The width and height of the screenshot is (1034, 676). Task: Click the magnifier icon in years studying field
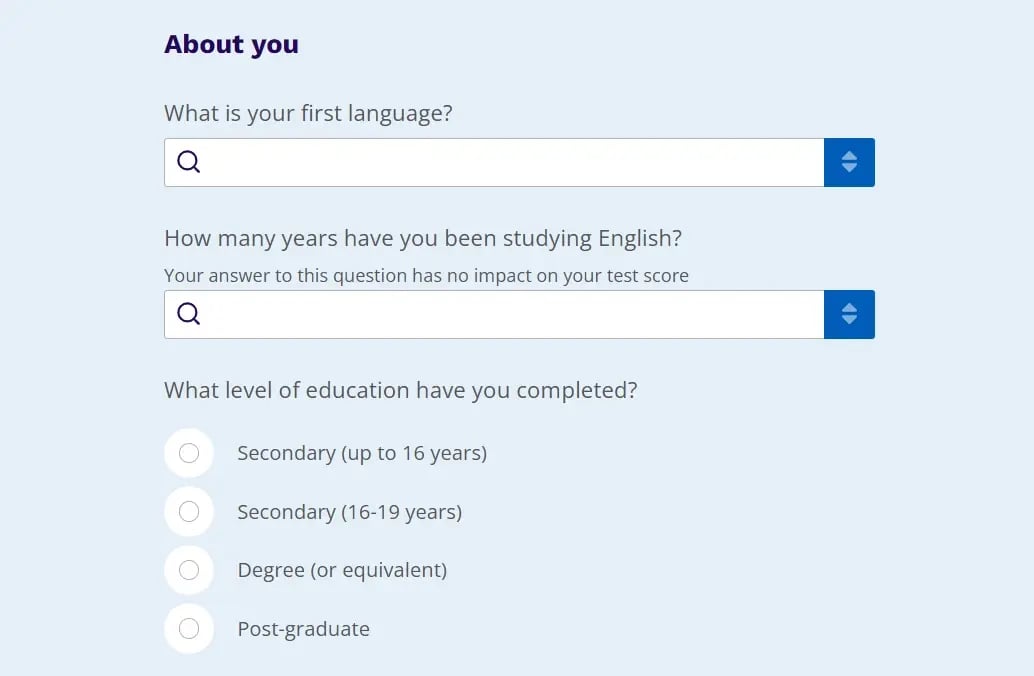(189, 314)
